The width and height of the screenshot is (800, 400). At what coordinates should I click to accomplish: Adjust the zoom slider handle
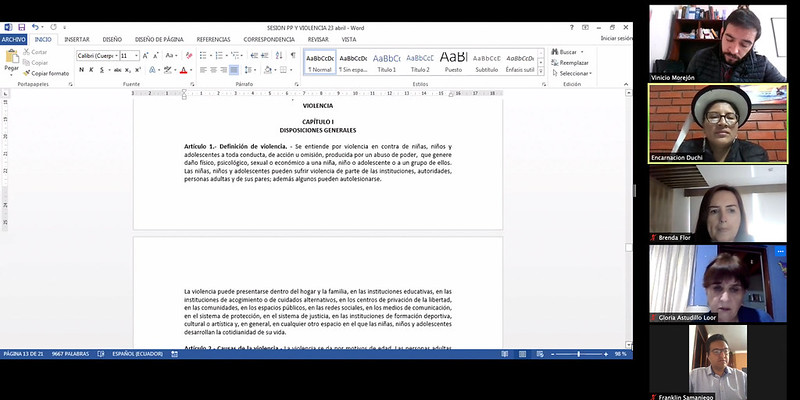578,354
